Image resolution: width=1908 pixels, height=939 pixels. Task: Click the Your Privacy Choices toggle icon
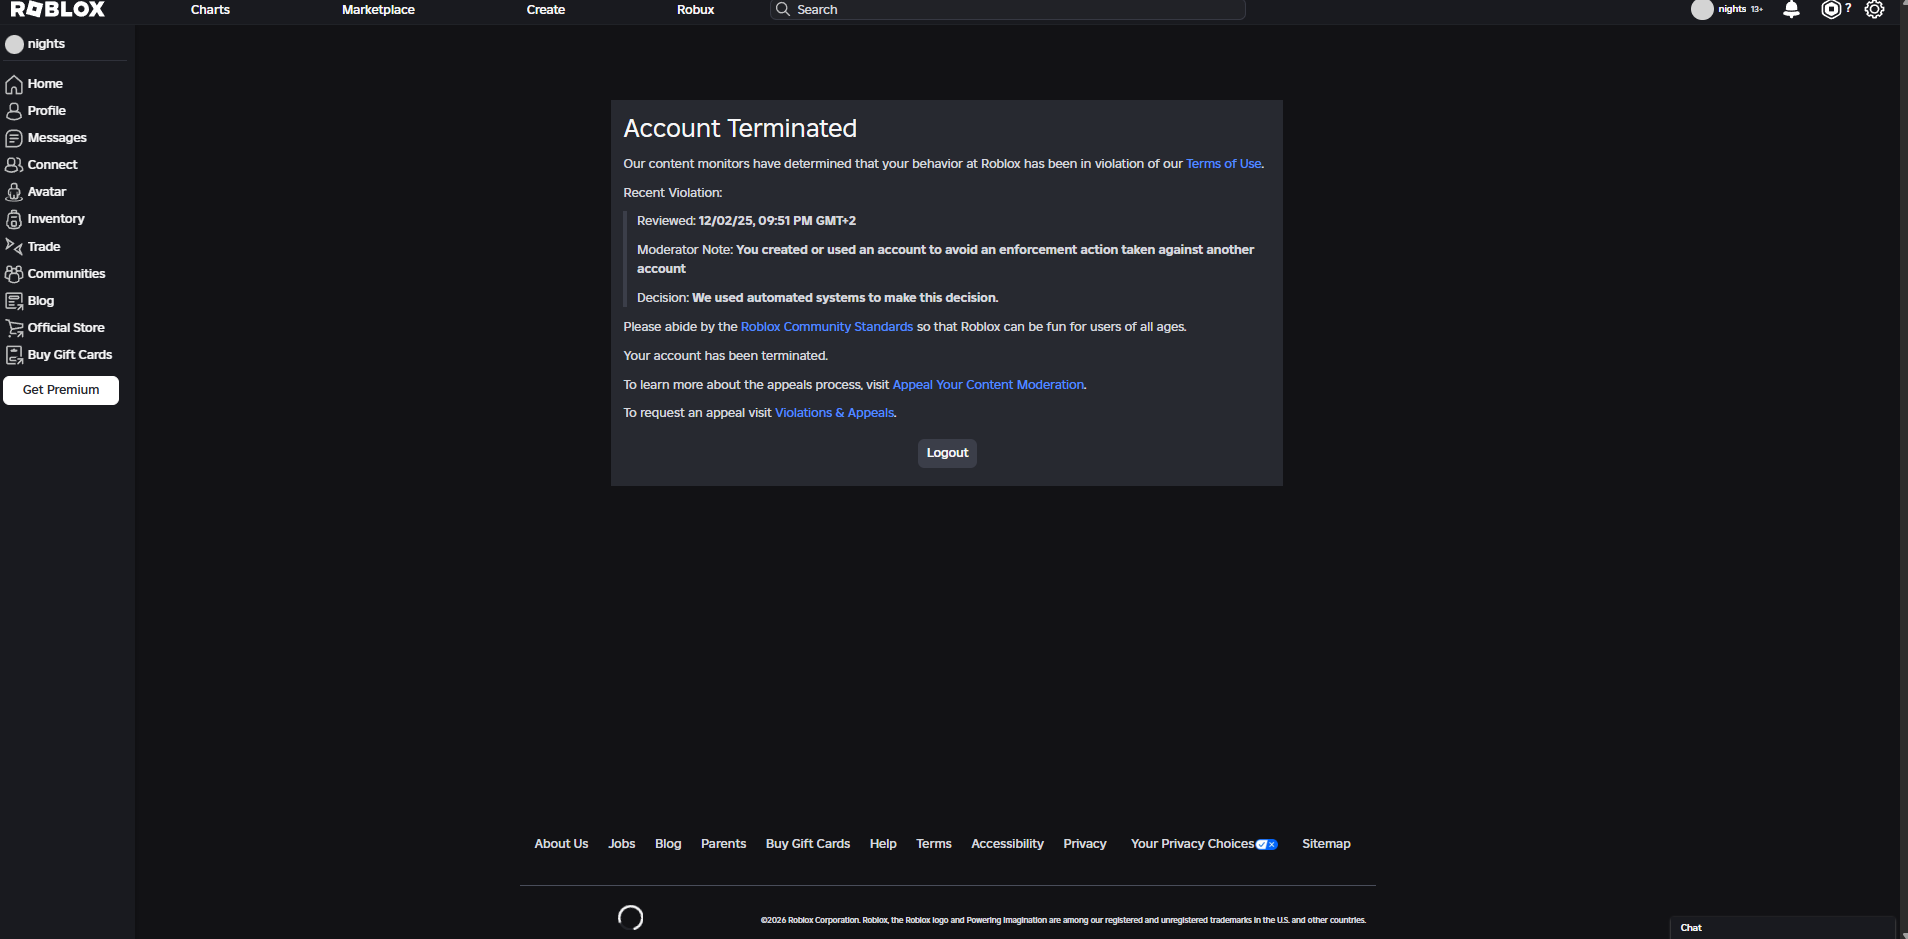click(x=1267, y=845)
